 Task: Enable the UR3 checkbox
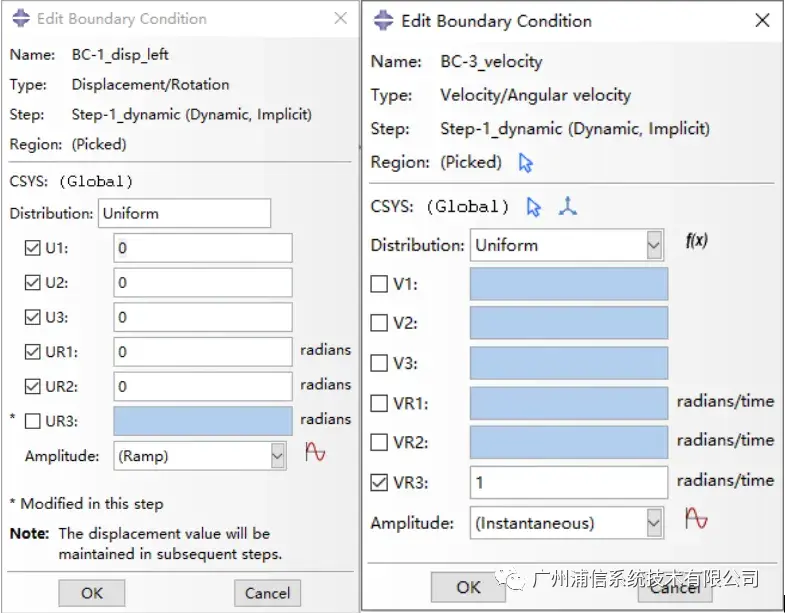(33, 421)
